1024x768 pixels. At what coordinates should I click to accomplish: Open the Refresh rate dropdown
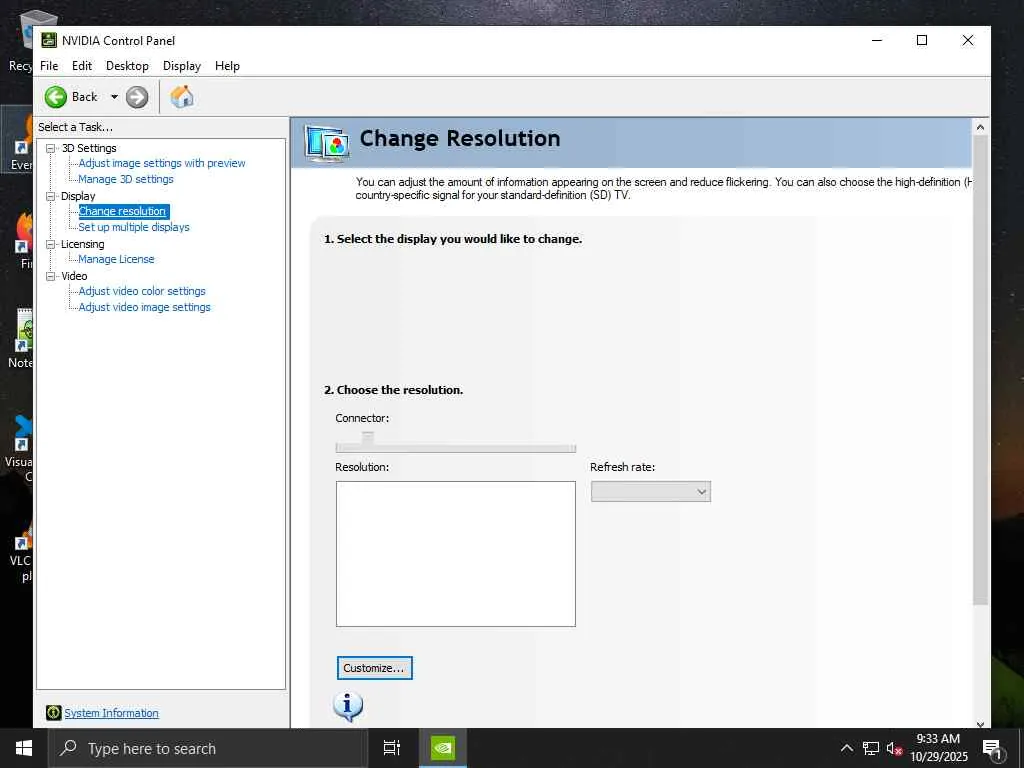click(x=650, y=492)
